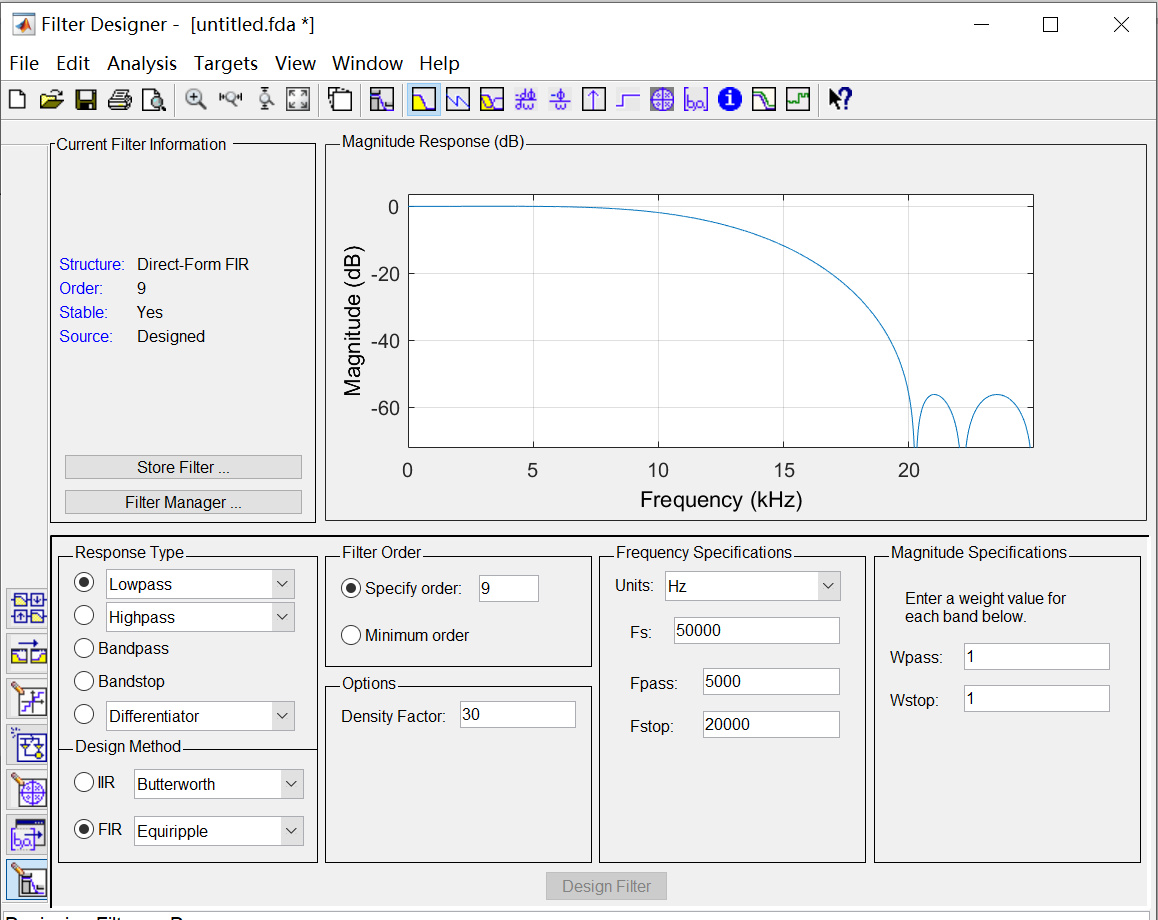Viewport: 1158px width, 920px height.
Task: Open the Lowpass response type dropdown
Action: pyautogui.click(x=284, y=583)
